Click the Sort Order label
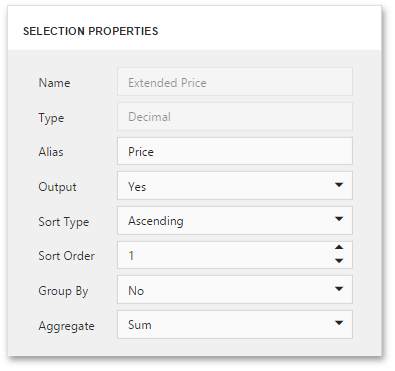Viewport: 395px width, 371px height. click(66, 256)
